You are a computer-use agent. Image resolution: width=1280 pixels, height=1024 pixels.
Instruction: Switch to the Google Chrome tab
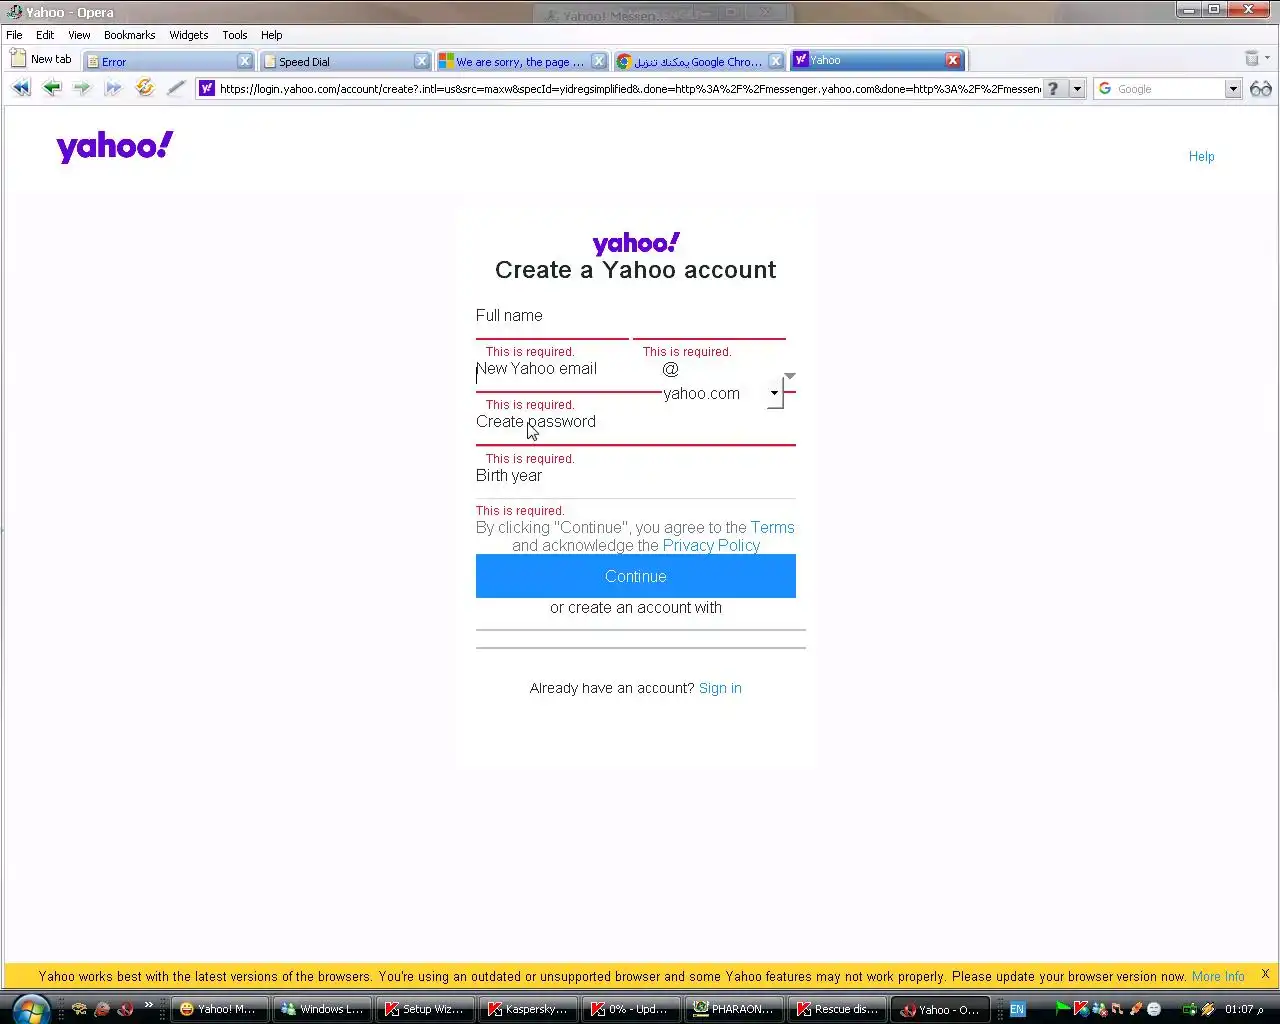click(x=699, y=61)
